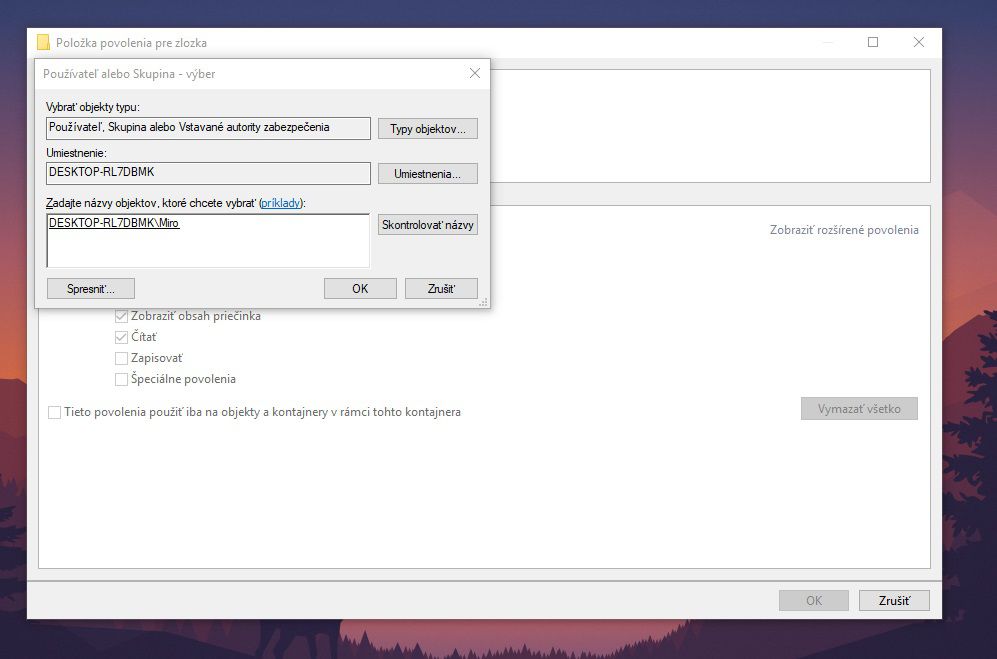Verify names with Skontrolovať názvy
This screenshot has width=997, height=659.
[427, 225]
